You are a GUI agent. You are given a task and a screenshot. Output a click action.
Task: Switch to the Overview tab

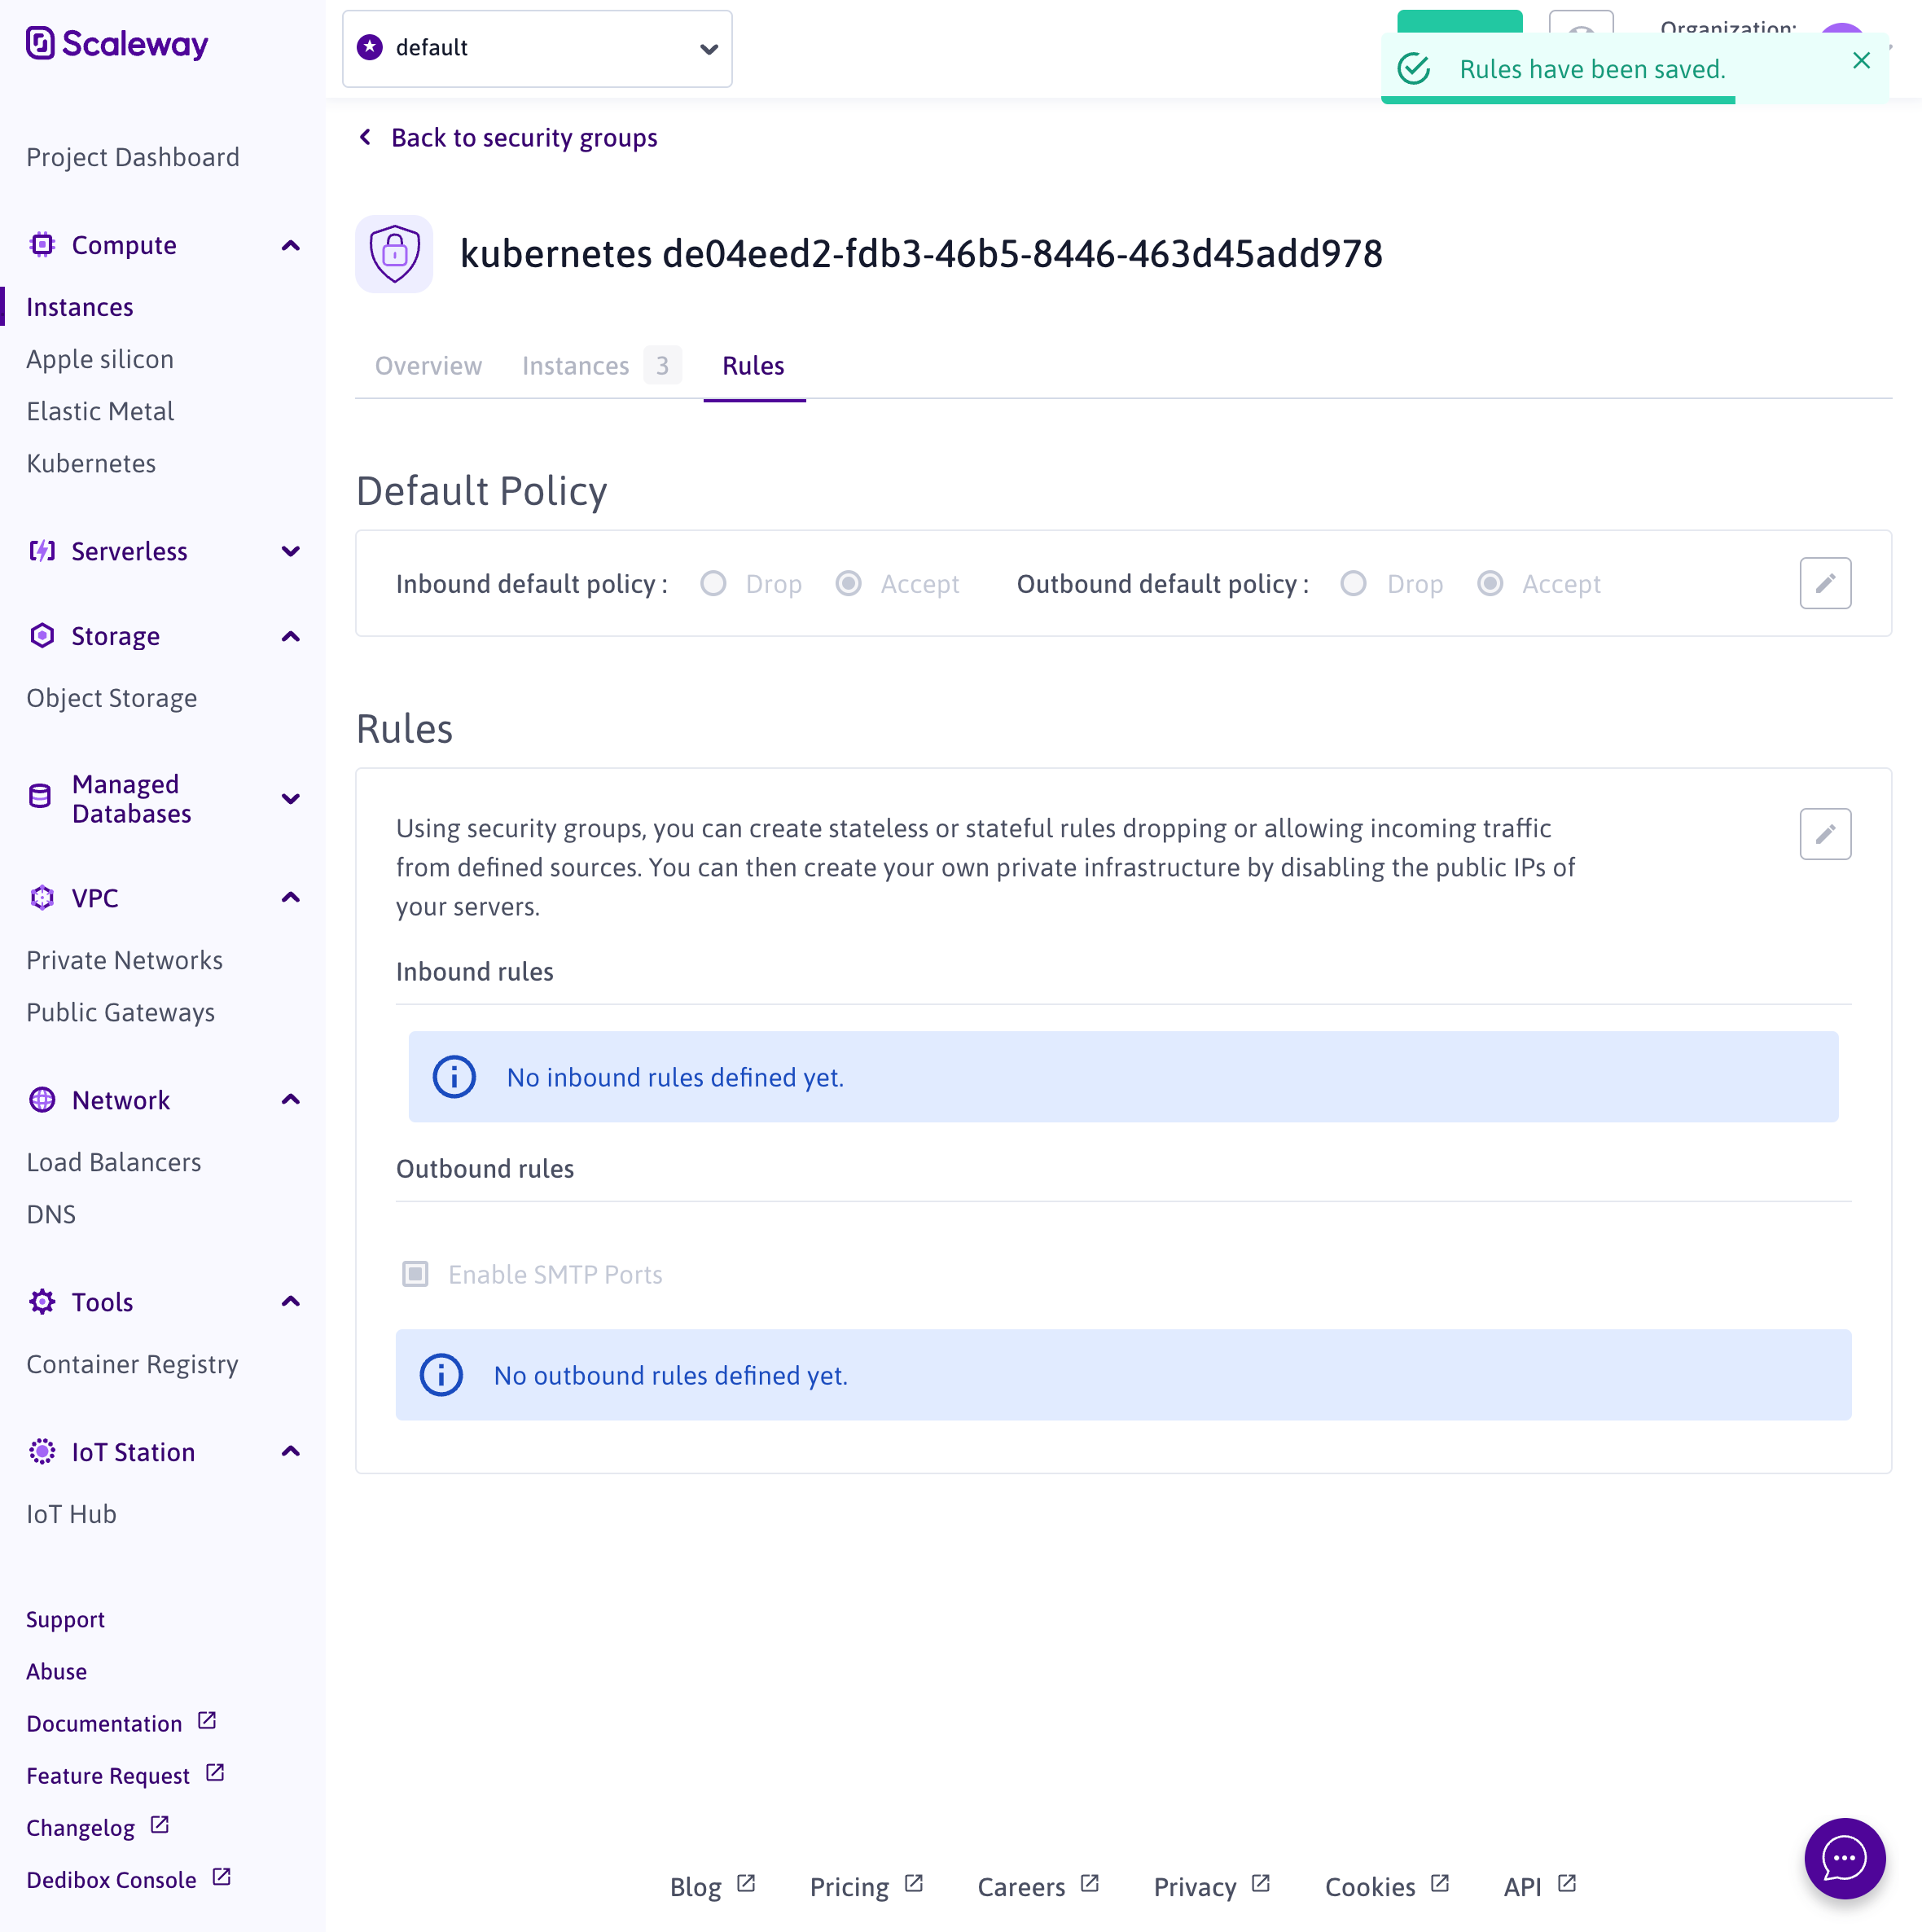point(428,366)
